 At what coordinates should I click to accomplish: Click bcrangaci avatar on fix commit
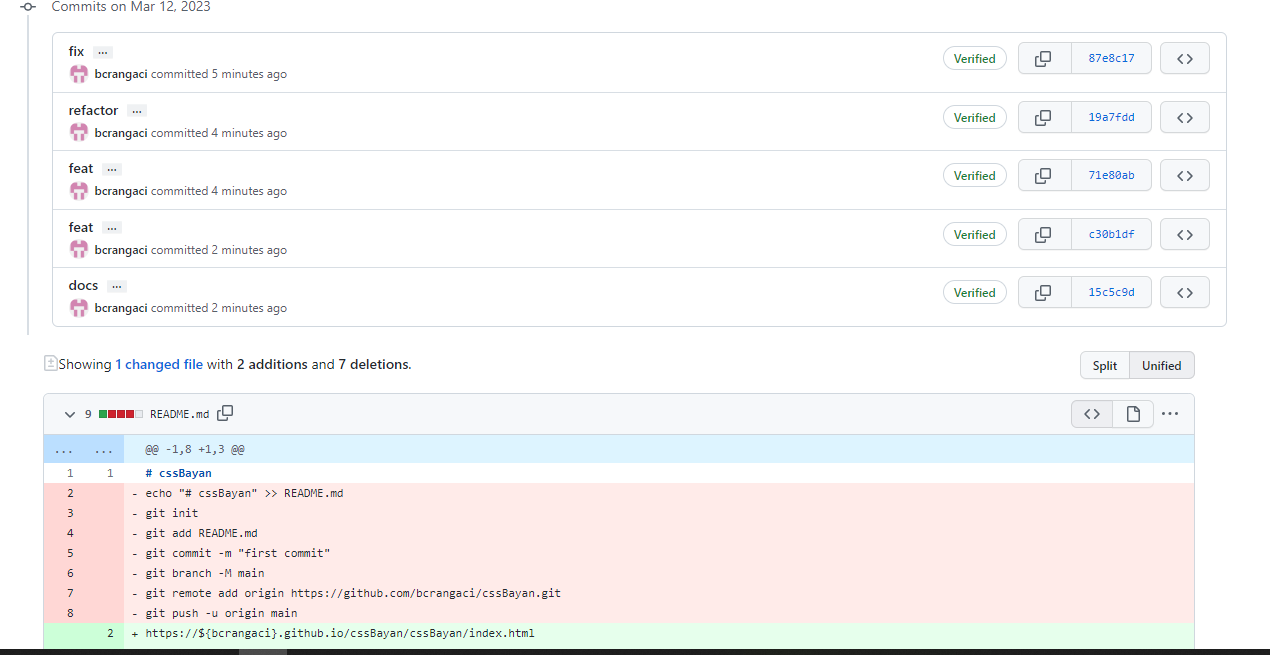point(79,73)
